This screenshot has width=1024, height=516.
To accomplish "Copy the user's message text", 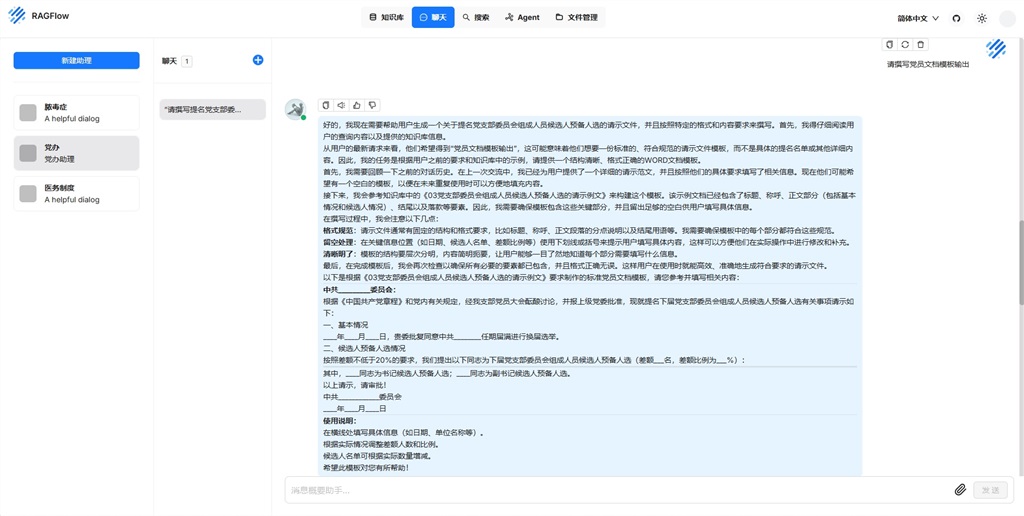I will (889, 44).
